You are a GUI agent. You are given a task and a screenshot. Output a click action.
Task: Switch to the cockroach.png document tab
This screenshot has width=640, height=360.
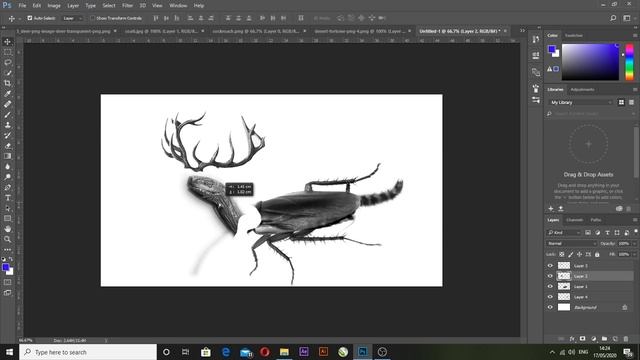click(256, 31)
